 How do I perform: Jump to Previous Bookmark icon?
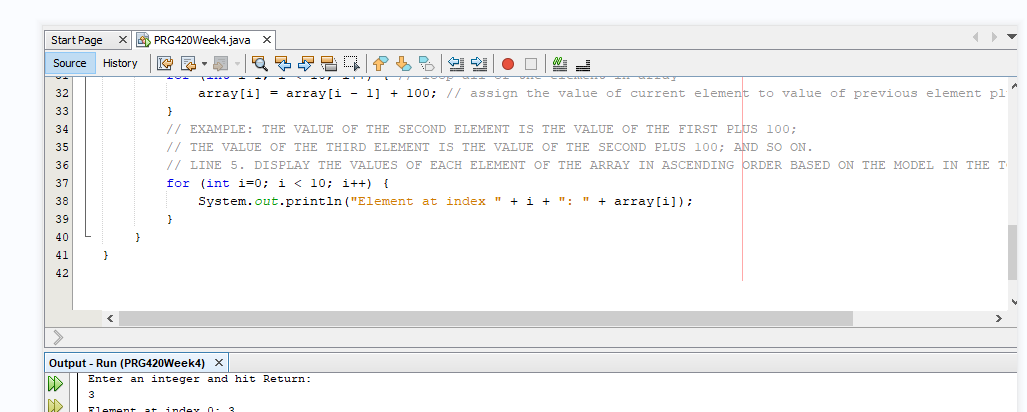(x=381, y=64)
